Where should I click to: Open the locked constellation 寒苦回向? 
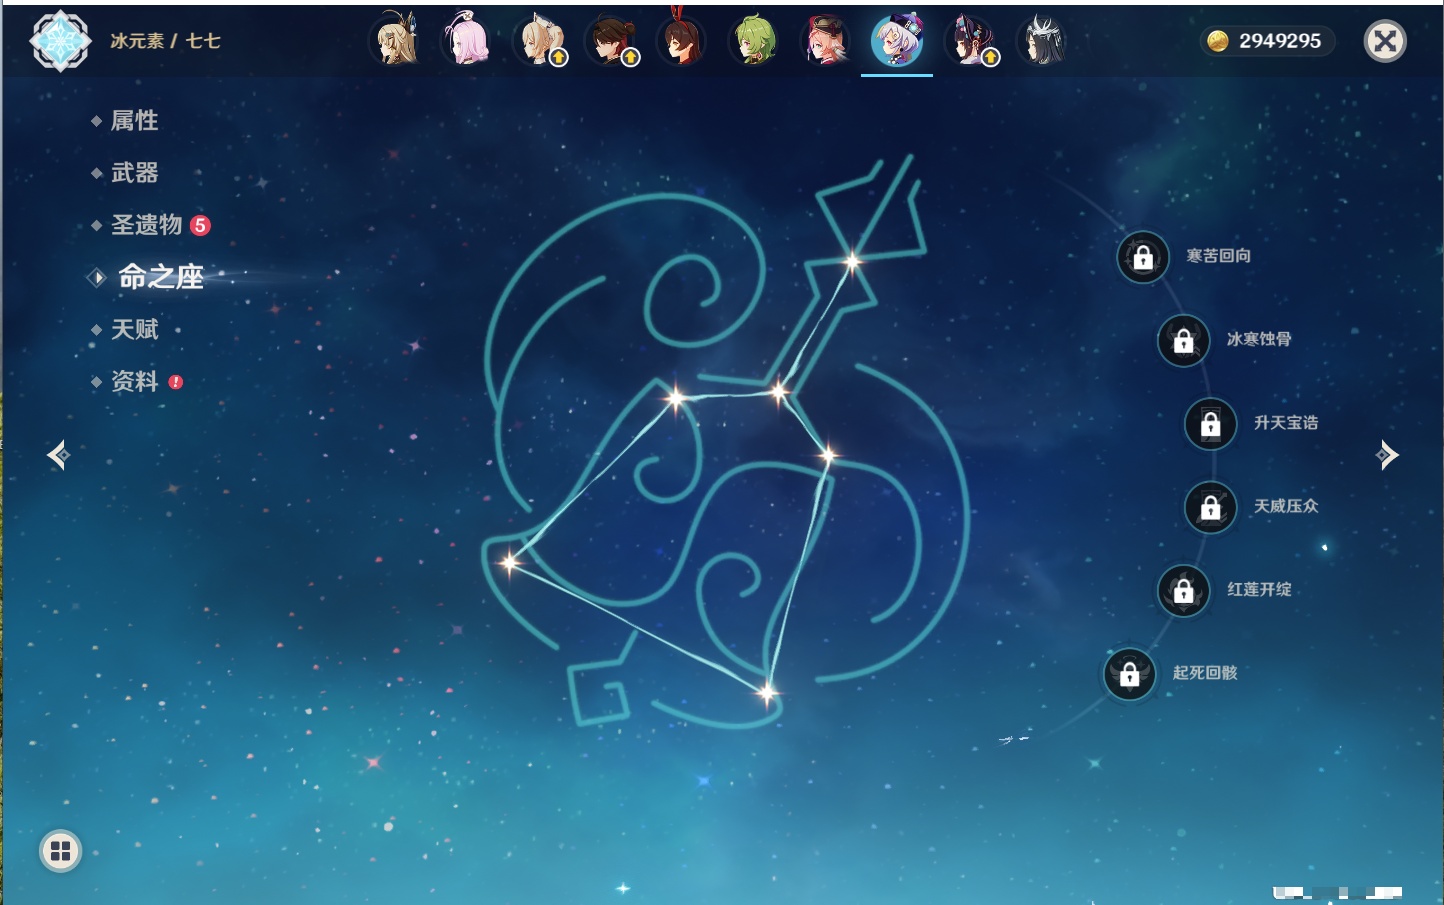[x=1143, y=258]
